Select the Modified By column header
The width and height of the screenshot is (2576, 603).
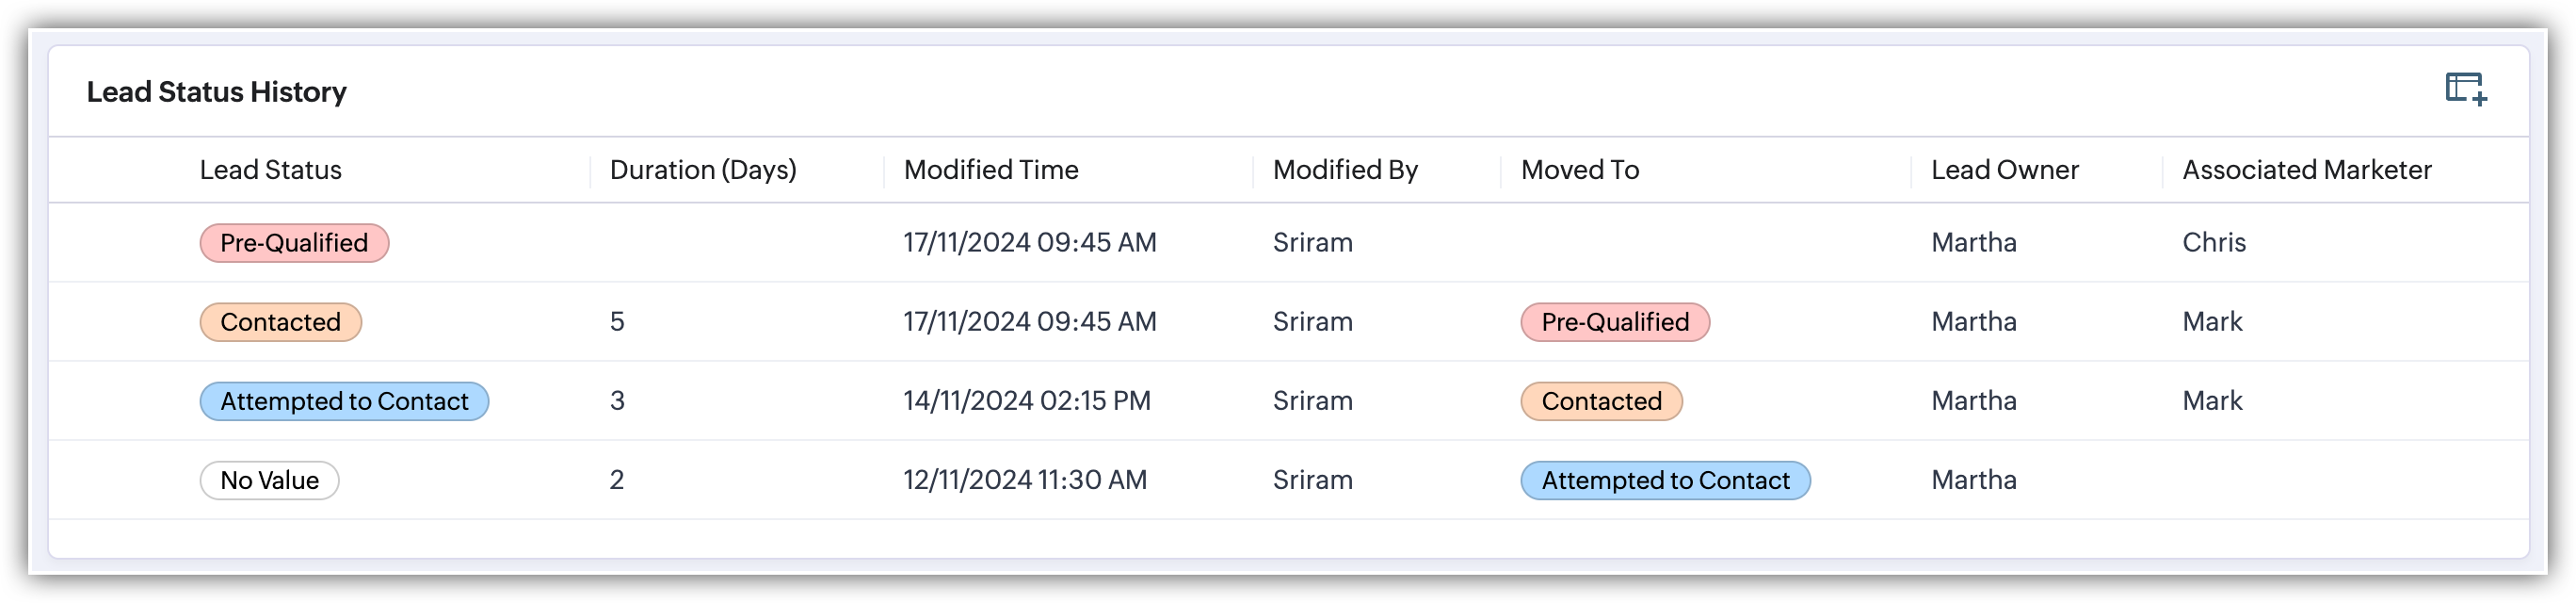click(x=1344, y=170)
